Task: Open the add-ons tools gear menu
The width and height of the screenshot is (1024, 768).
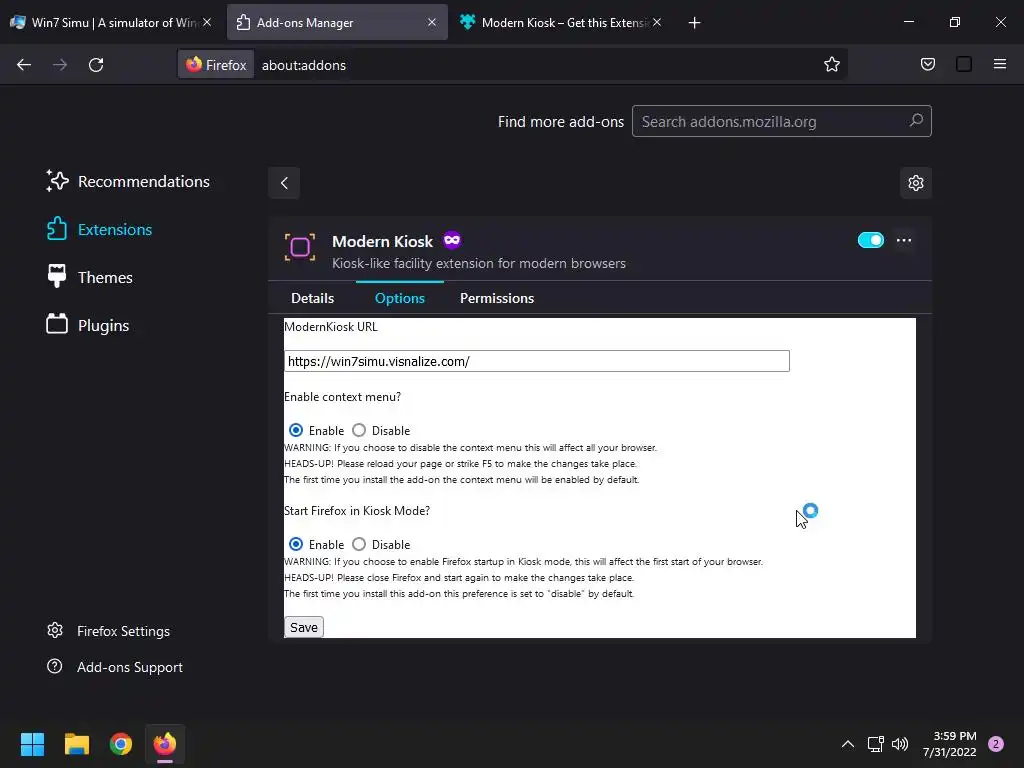Action: (916, 183)
